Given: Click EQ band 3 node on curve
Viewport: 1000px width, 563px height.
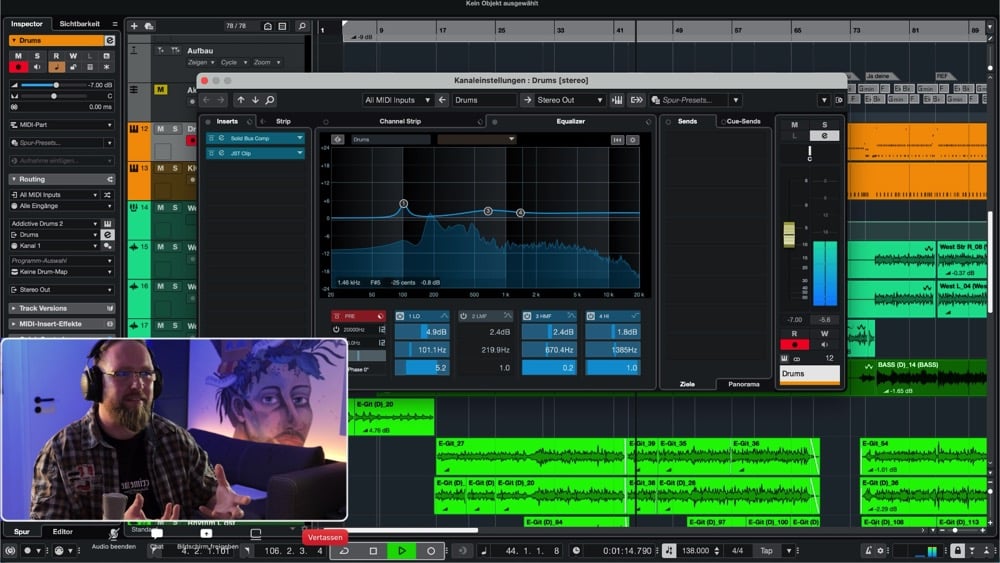Looking at the screenshot, I should coord(488,211).
